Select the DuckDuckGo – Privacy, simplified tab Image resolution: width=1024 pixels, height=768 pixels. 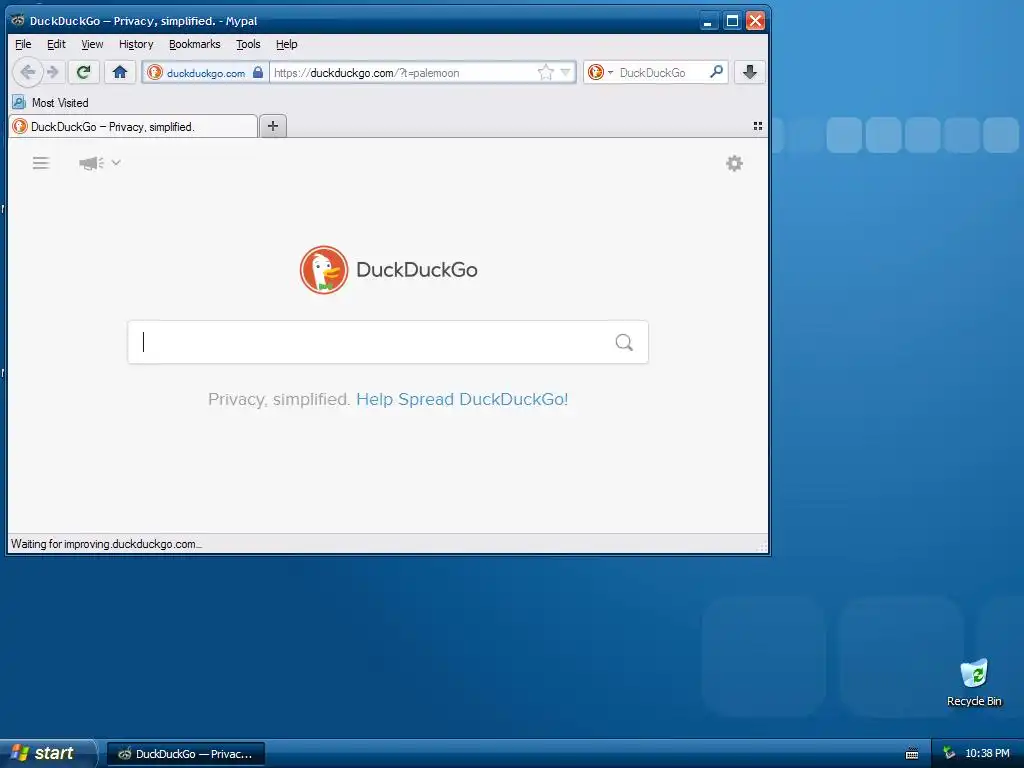point(133,126)
